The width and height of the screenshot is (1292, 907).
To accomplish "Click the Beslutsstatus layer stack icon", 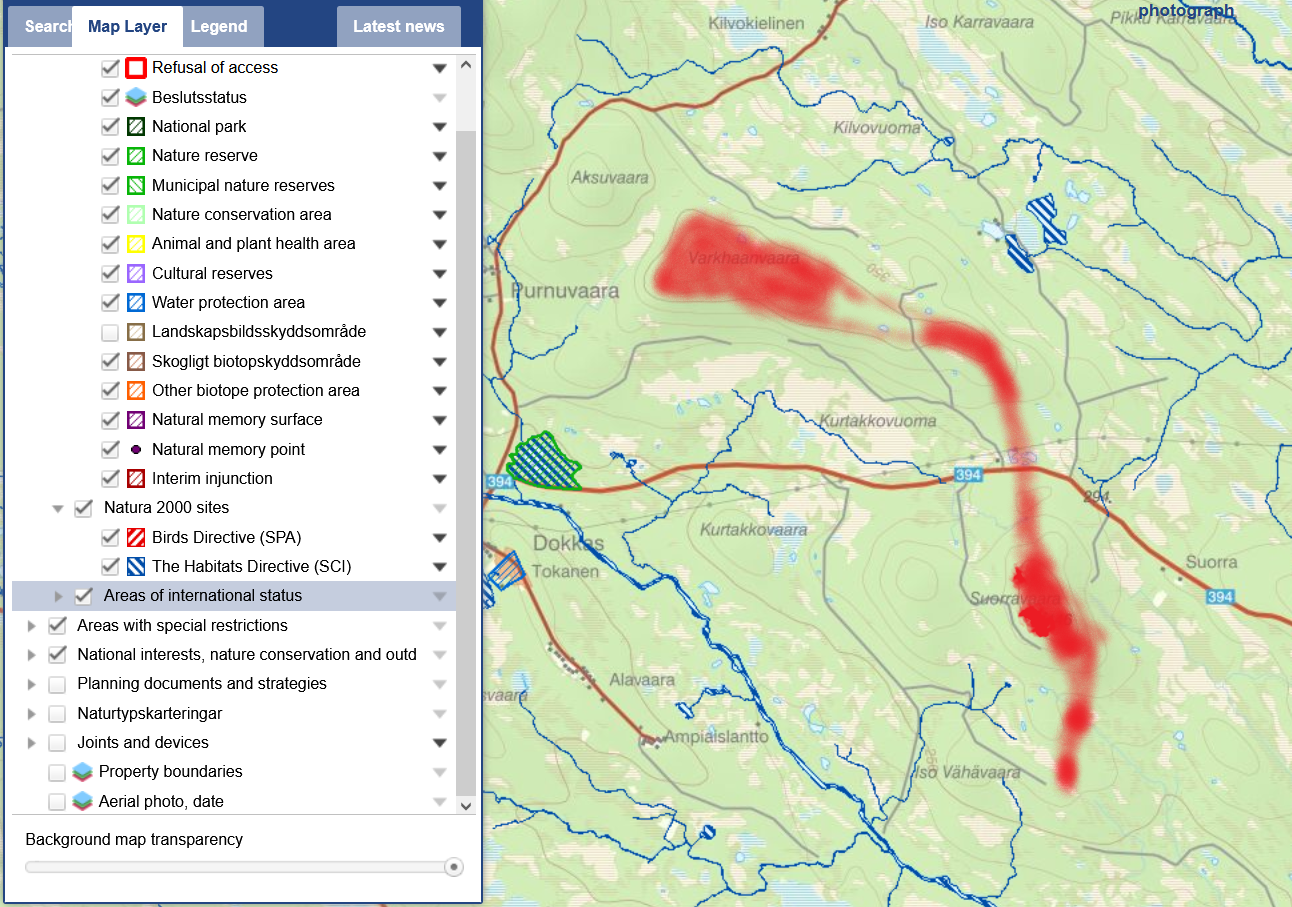I will pyautogui.click(x=136, y=98).
